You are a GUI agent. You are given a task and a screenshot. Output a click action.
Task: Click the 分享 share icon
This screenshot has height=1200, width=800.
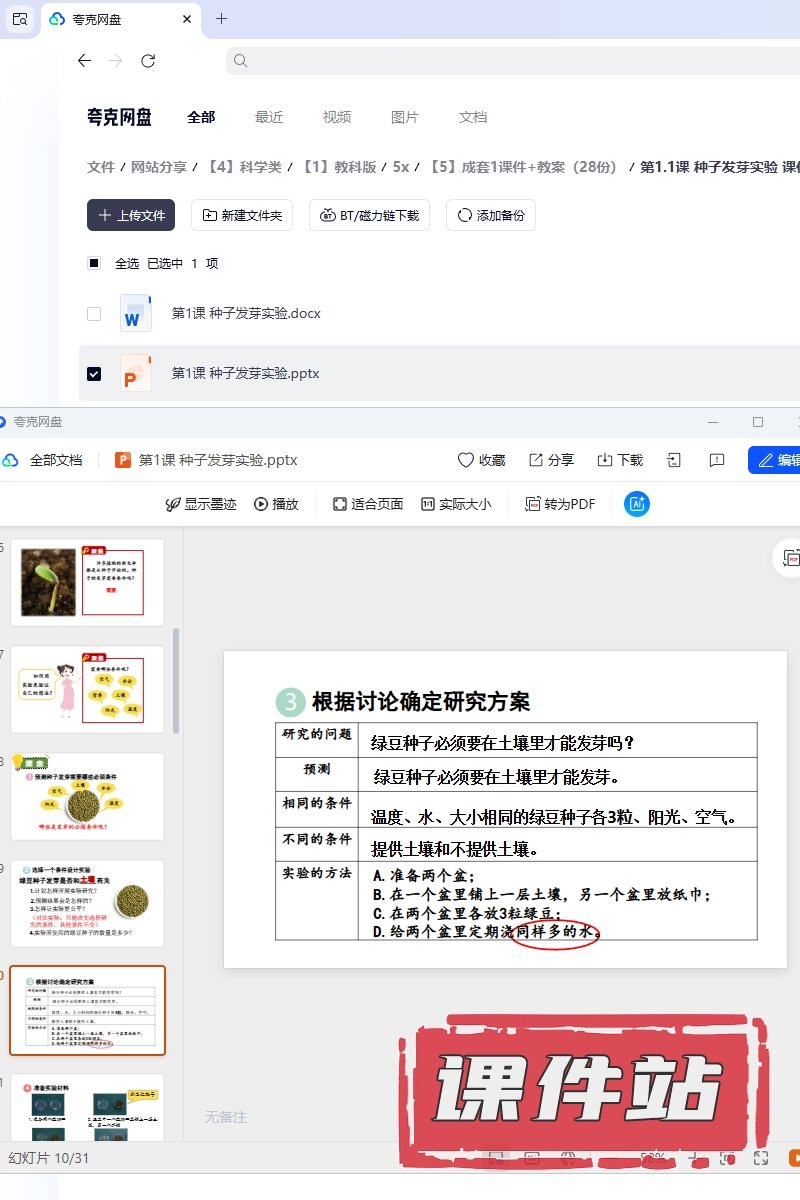pyautogui.click(x=536, y=460)
